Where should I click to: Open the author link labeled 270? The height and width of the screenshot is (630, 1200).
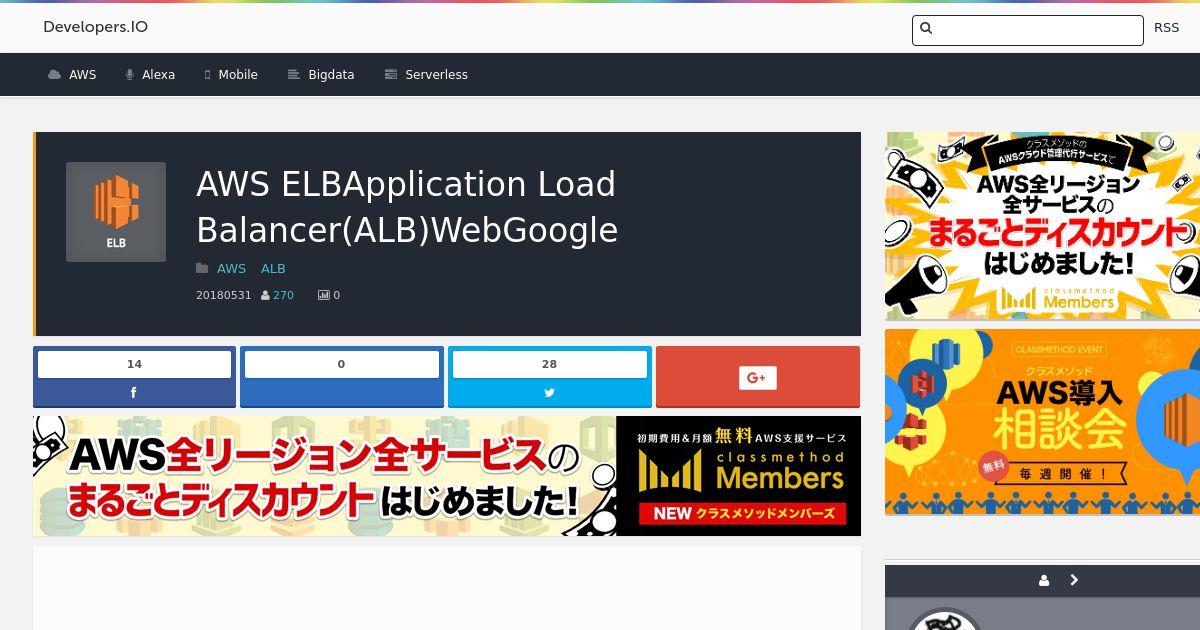click(x=283, y=295)
